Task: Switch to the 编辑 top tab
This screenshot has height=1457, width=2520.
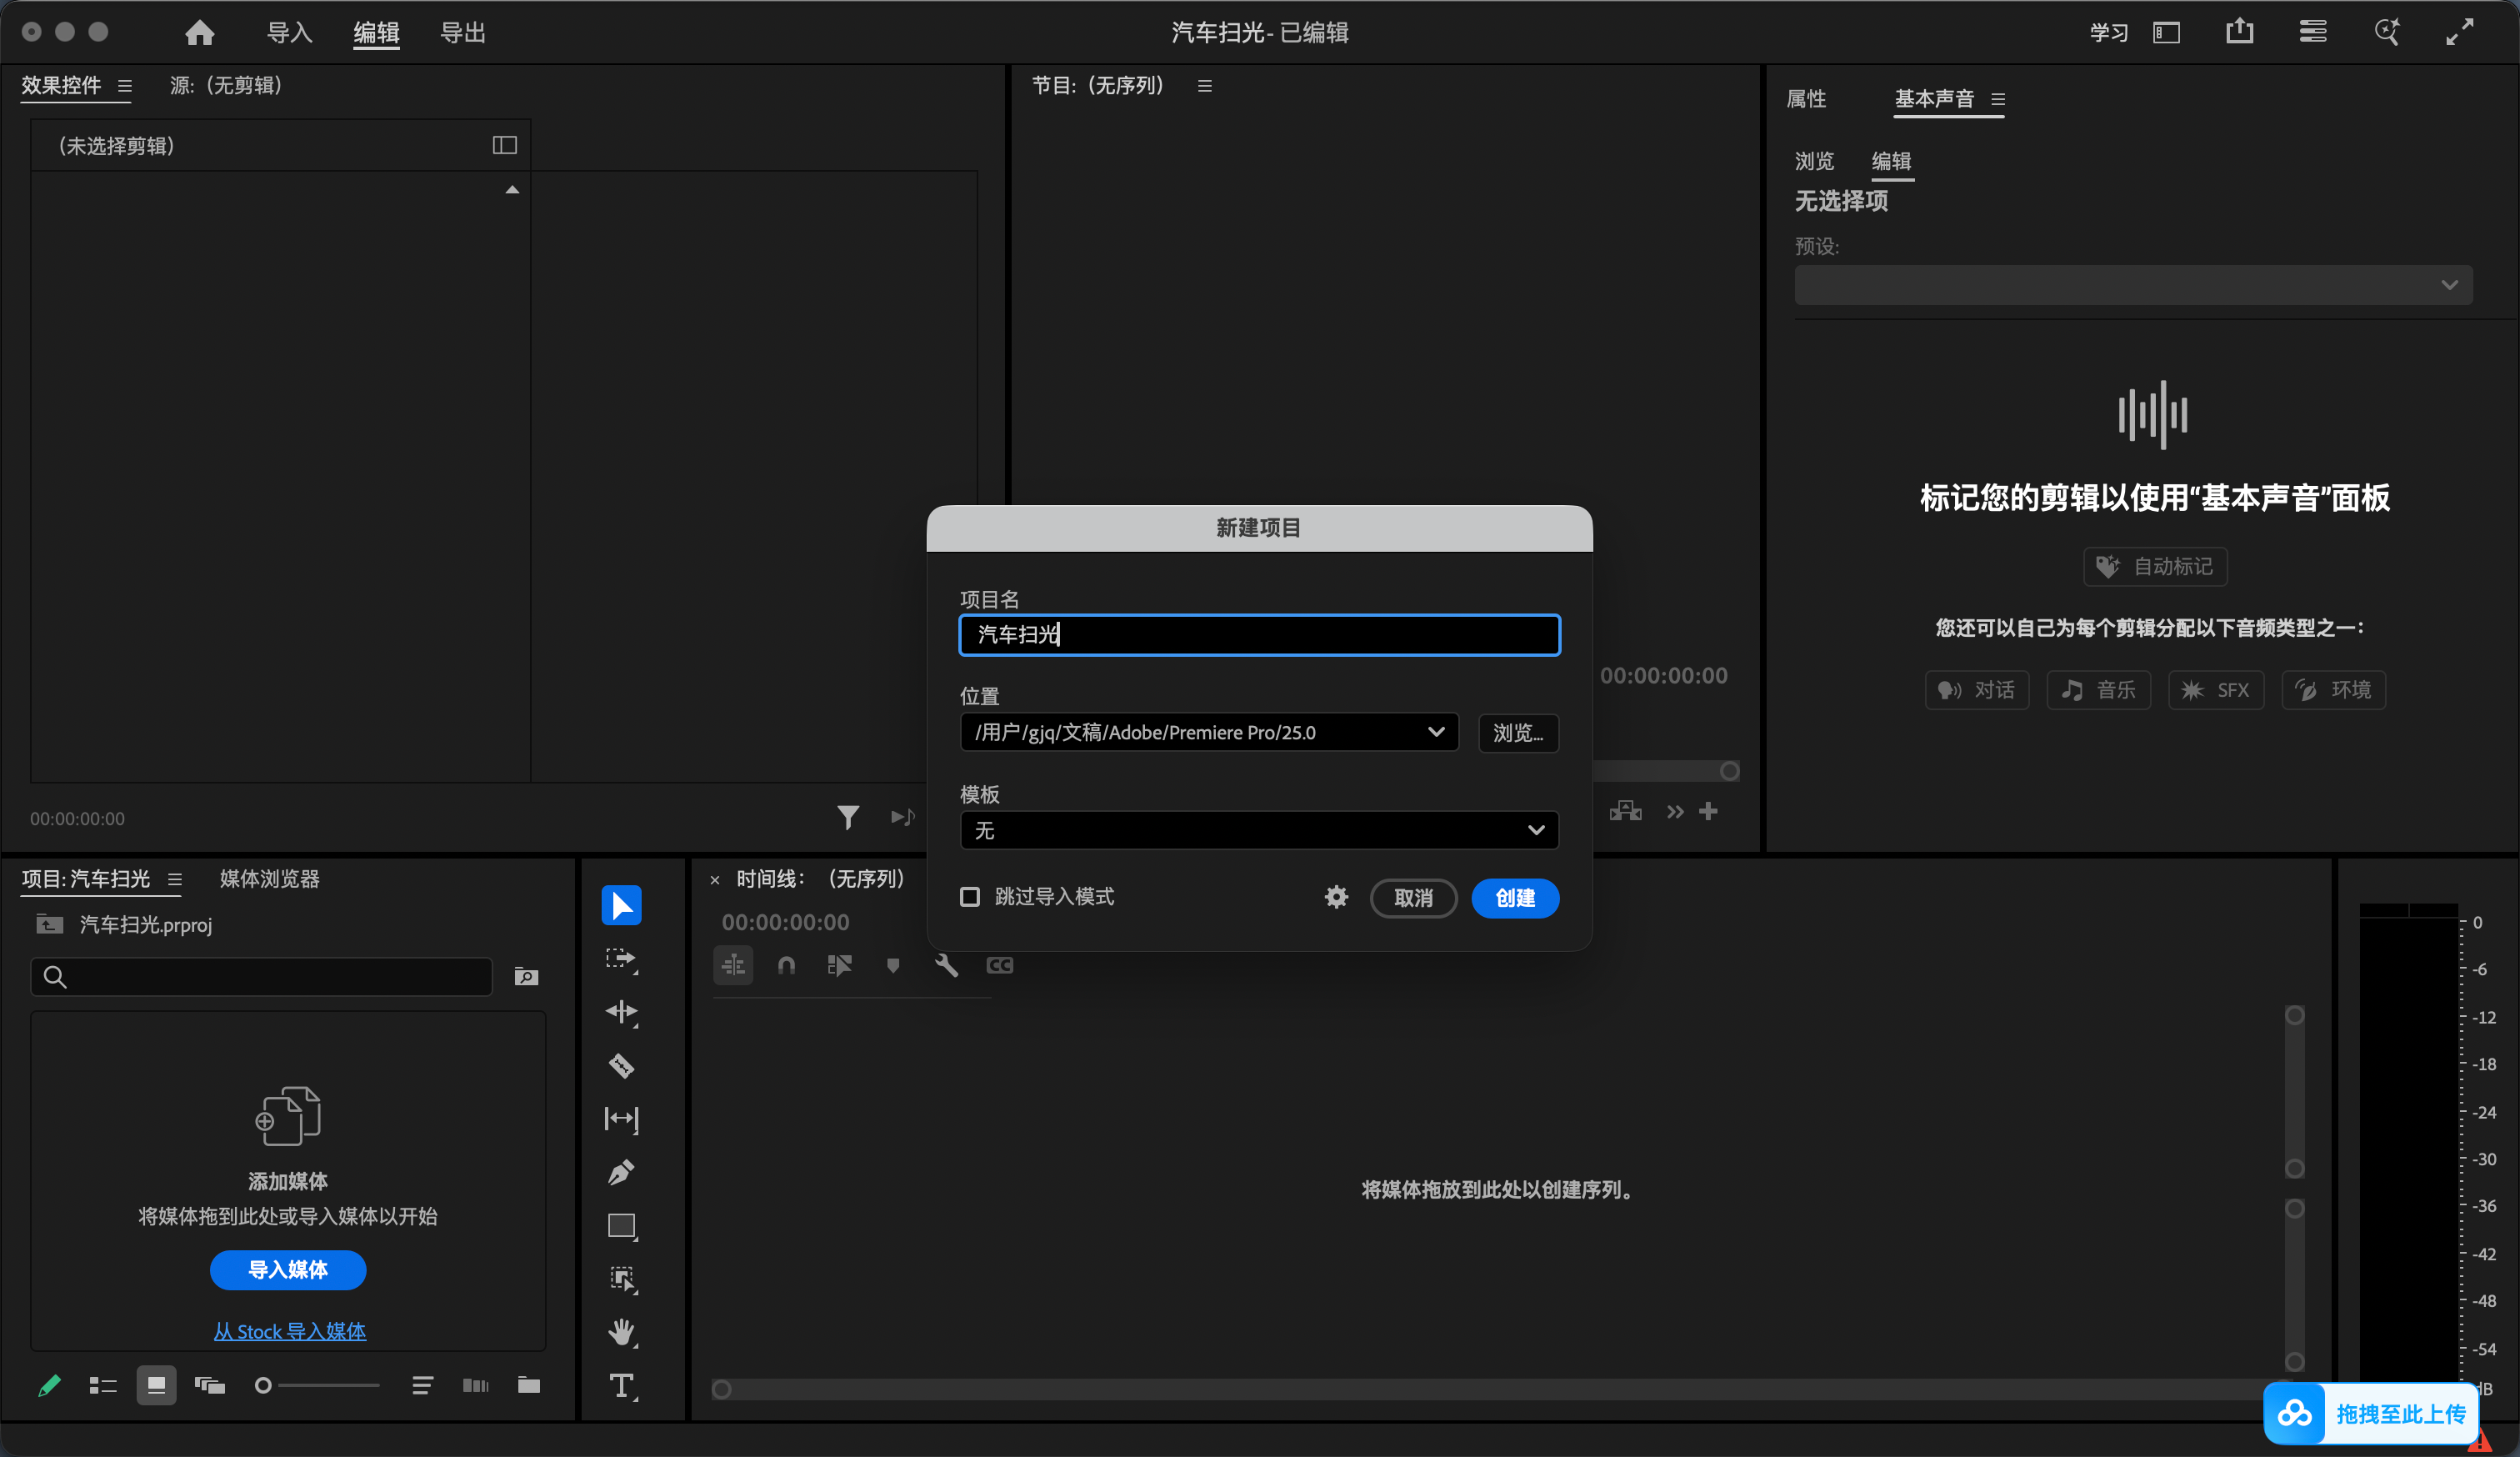Action: pos(376,33)
